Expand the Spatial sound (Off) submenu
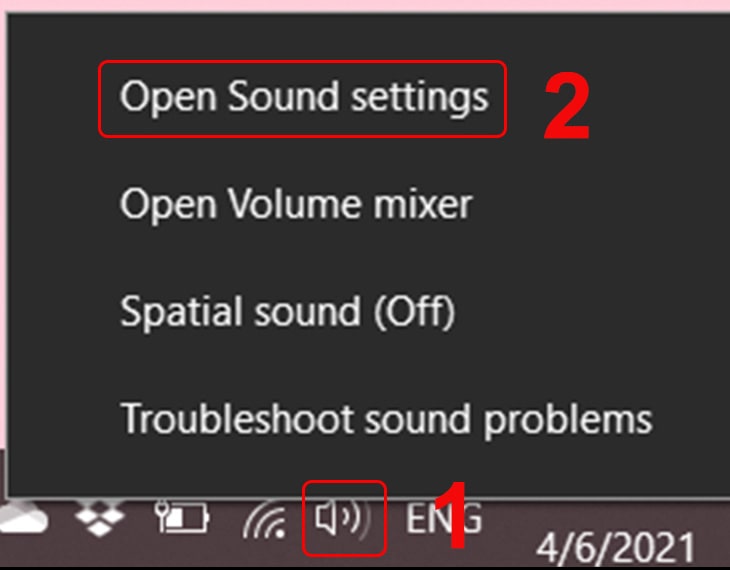The image size is (730, 570). pos(287,312)
